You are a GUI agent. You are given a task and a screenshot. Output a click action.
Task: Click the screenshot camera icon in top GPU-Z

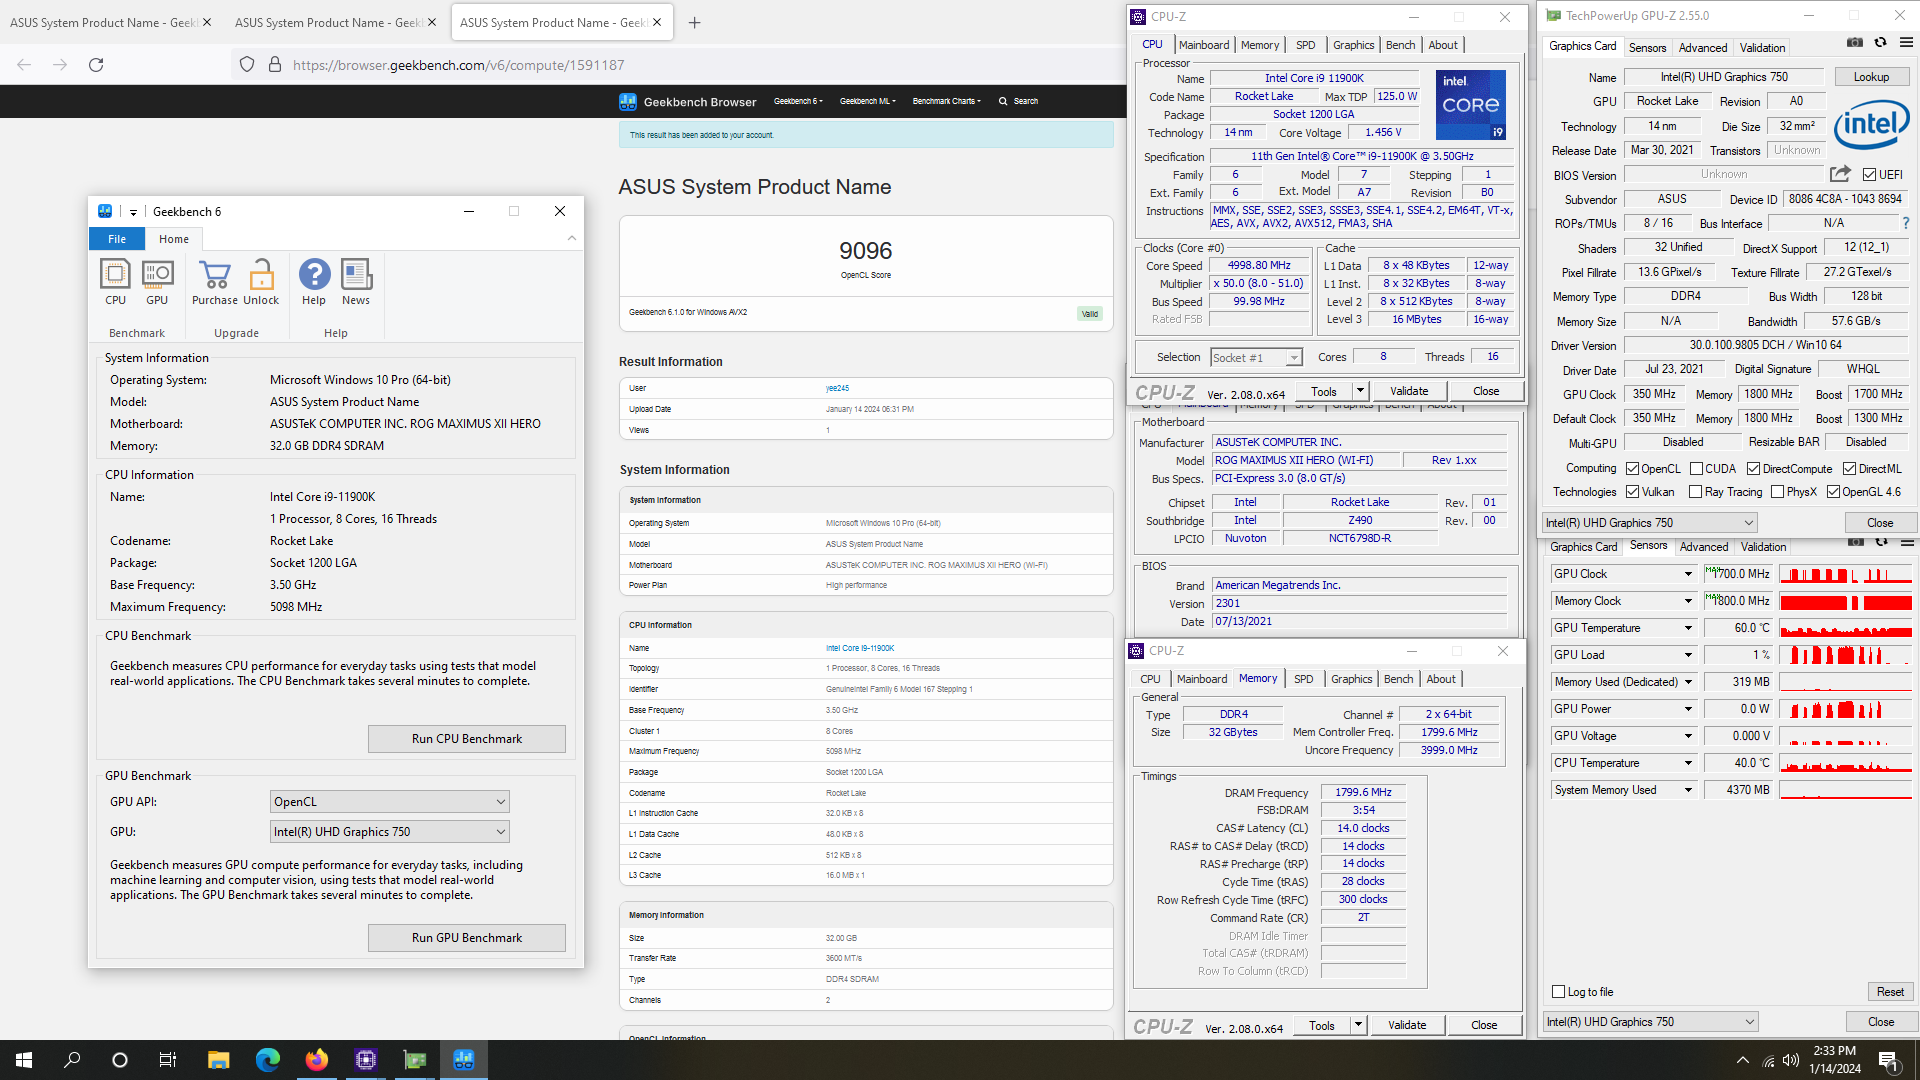1855,42
